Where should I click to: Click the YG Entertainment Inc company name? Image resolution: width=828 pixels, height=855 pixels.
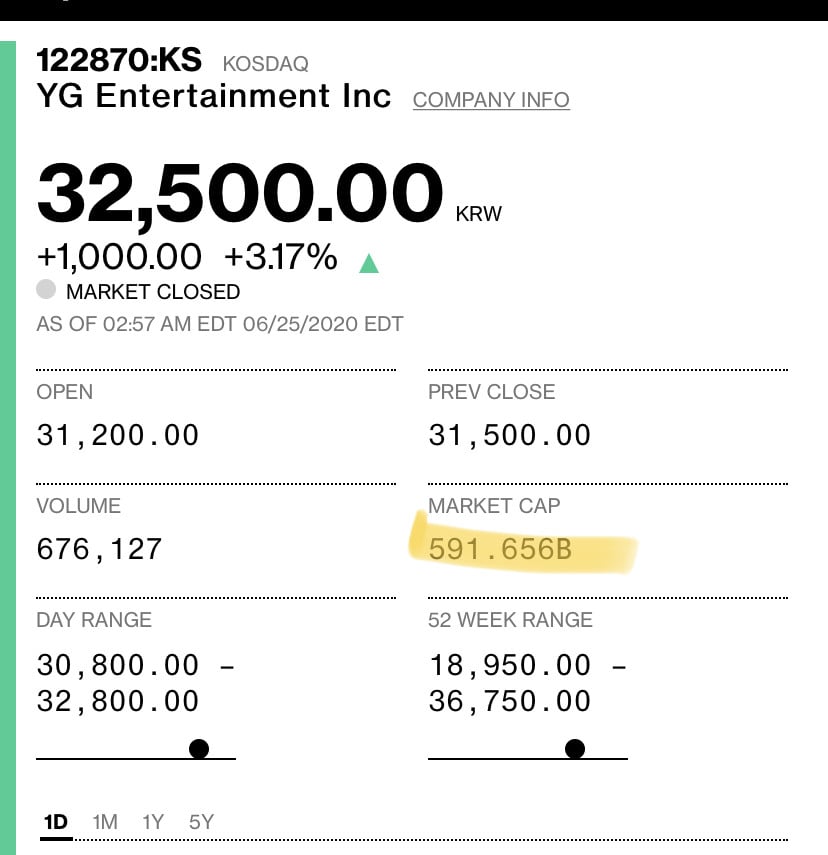pyautogui.click(x=214, y=96)
